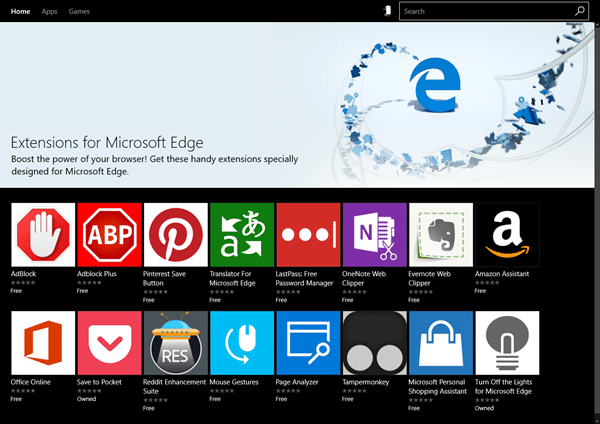Go to the Home tab
Image resolution: width=600 pixels, height=424 pixels.
[20, 11]
